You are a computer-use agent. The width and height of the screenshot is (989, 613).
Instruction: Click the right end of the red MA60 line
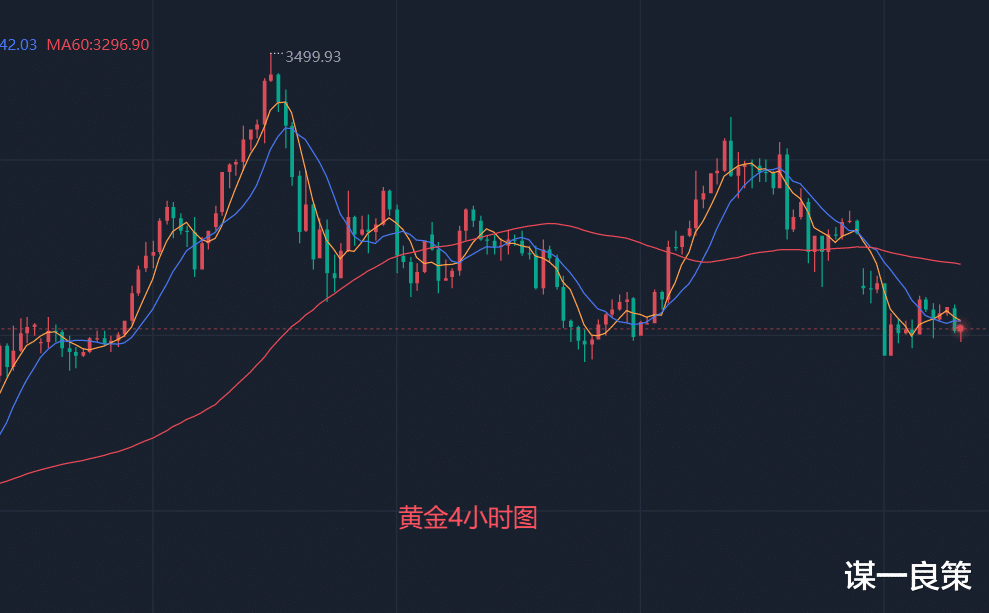click(959, 264)
